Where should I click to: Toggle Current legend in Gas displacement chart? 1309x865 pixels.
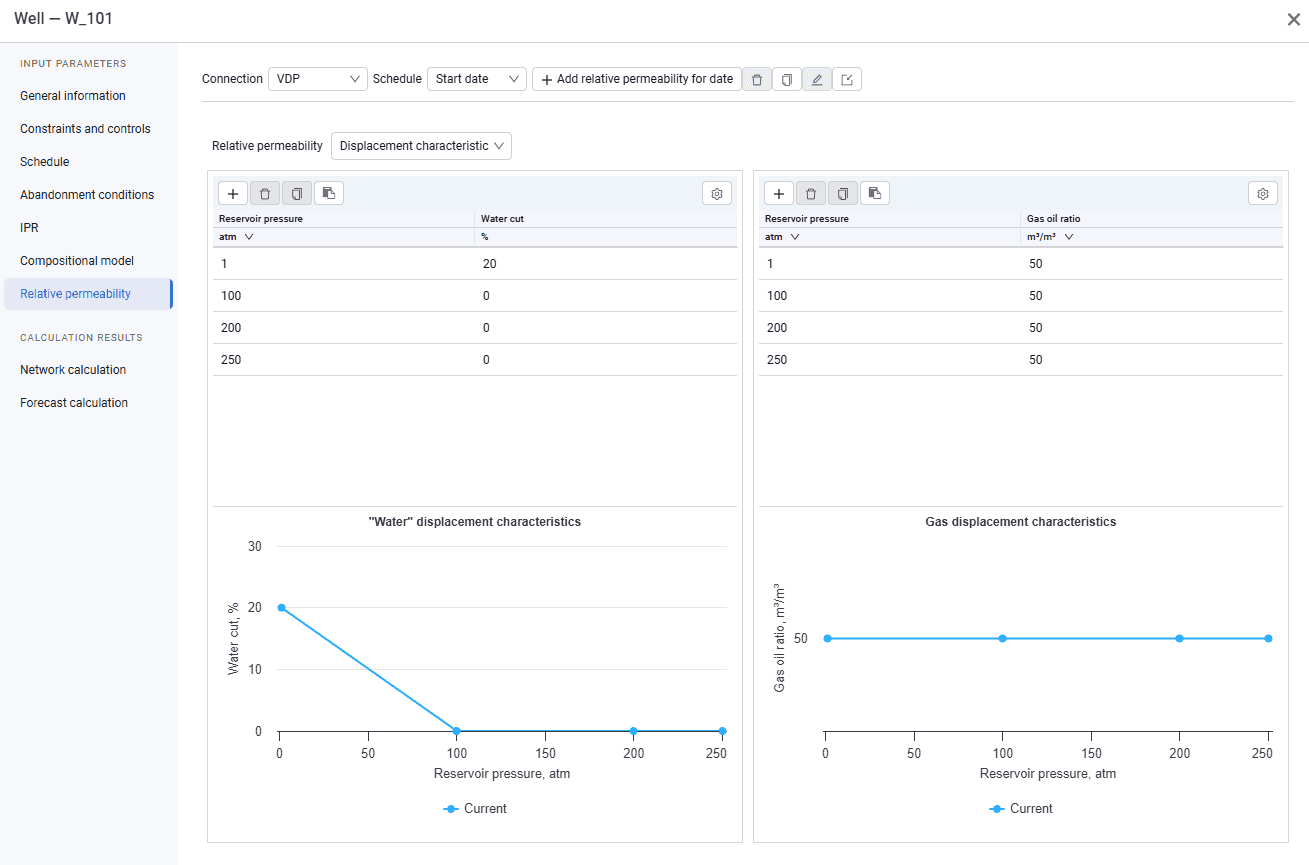tap(1021, 808)
